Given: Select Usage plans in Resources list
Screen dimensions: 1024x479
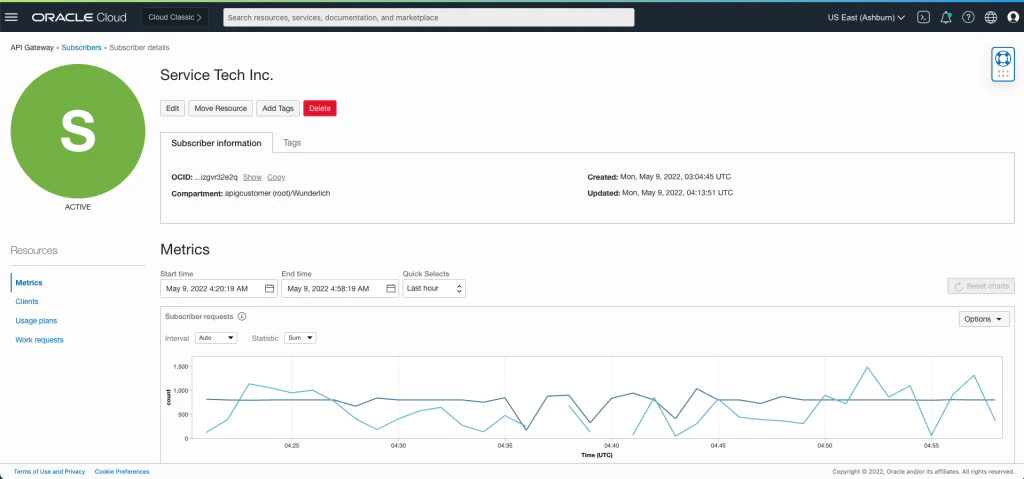Looking at the screenshot, I should (36, 321).
